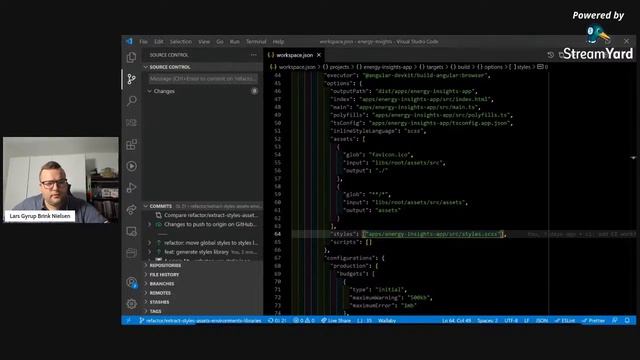Open the View menu
The height and width of the screenshot is (360, 640).
point(204,42)
